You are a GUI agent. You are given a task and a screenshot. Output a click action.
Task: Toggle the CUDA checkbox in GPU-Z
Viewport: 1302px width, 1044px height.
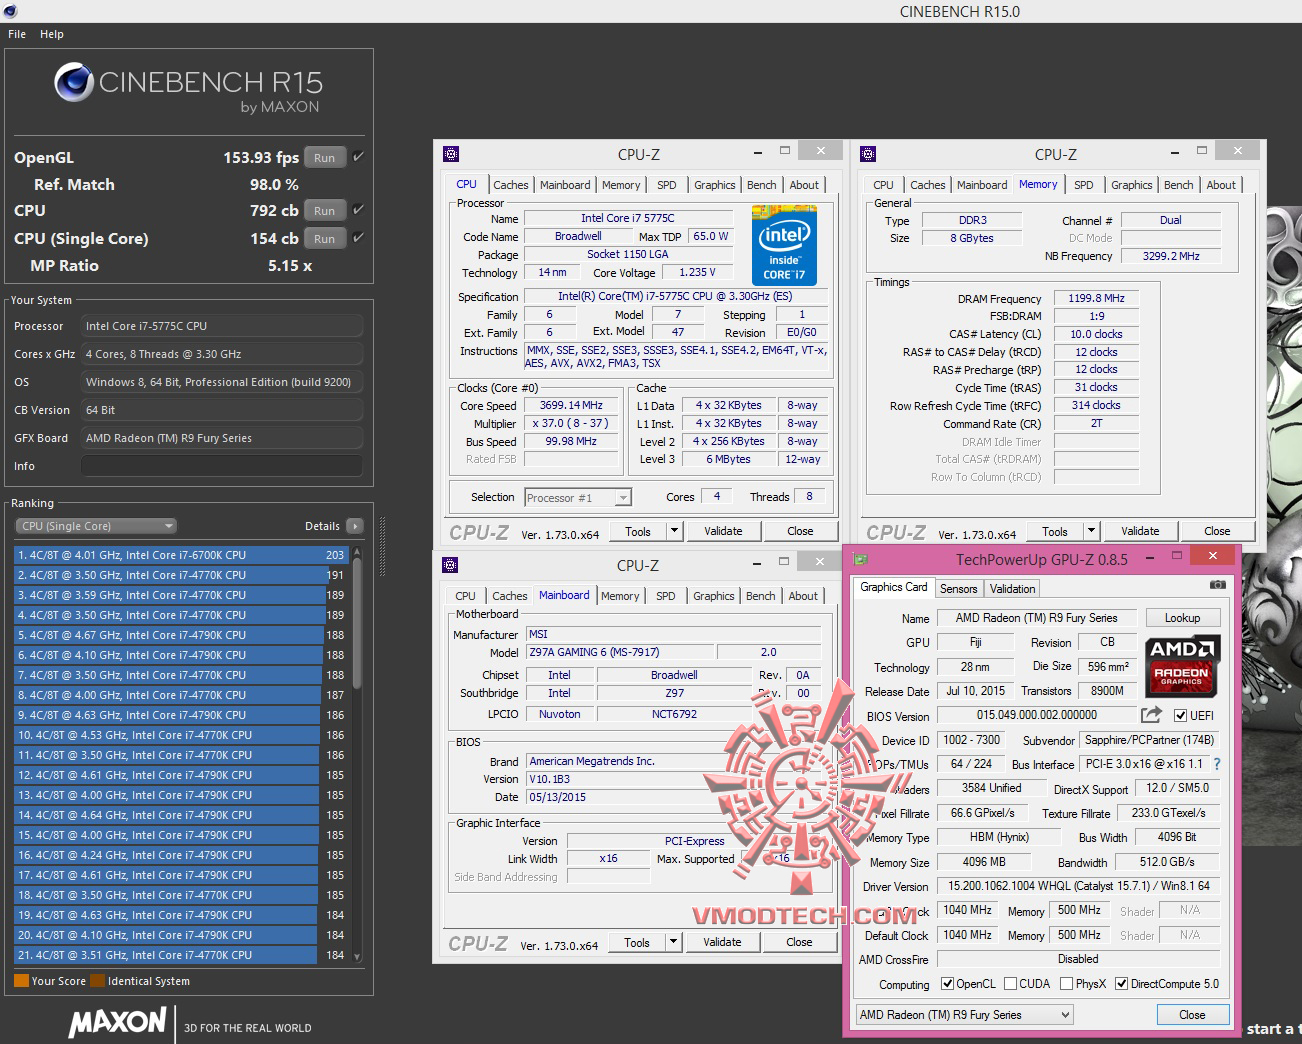click(x=1010, y=984)
